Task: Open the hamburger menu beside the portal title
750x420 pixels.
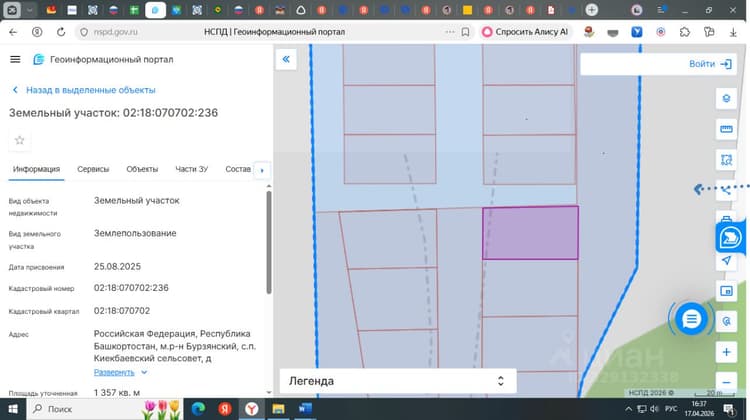Action: point(15,59)
